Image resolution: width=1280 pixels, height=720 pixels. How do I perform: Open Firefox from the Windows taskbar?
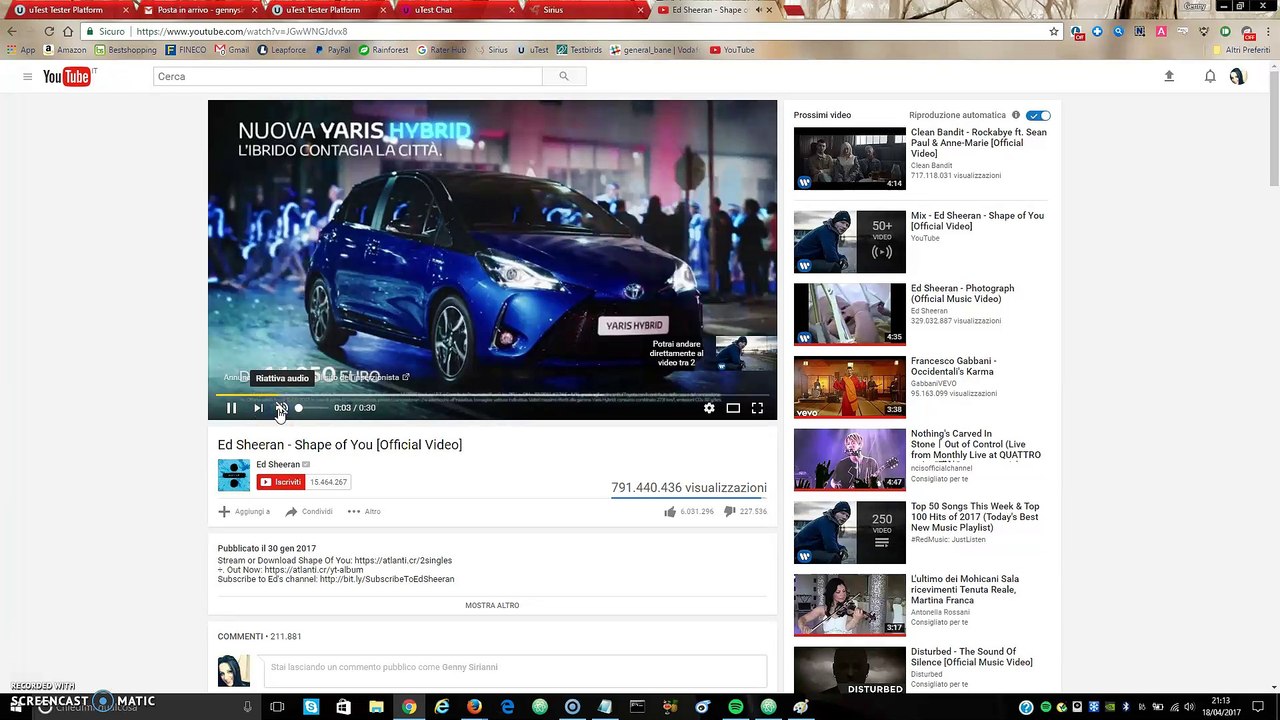474,707
